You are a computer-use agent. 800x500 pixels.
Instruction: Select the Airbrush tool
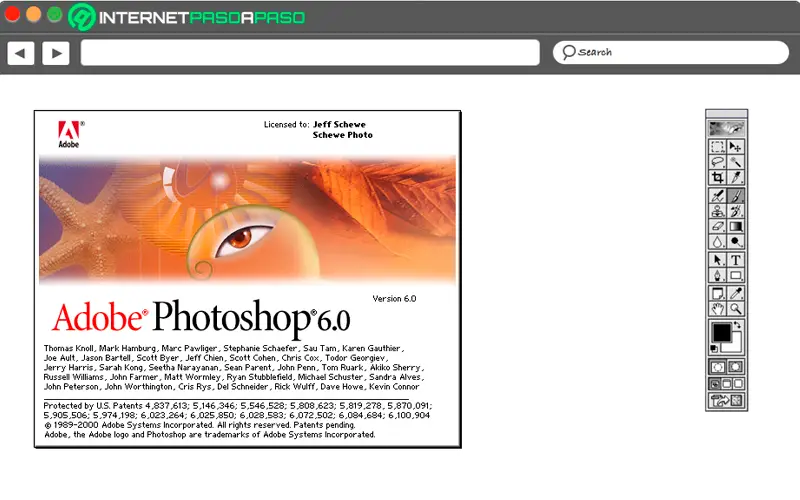click(x=717, y=196)
